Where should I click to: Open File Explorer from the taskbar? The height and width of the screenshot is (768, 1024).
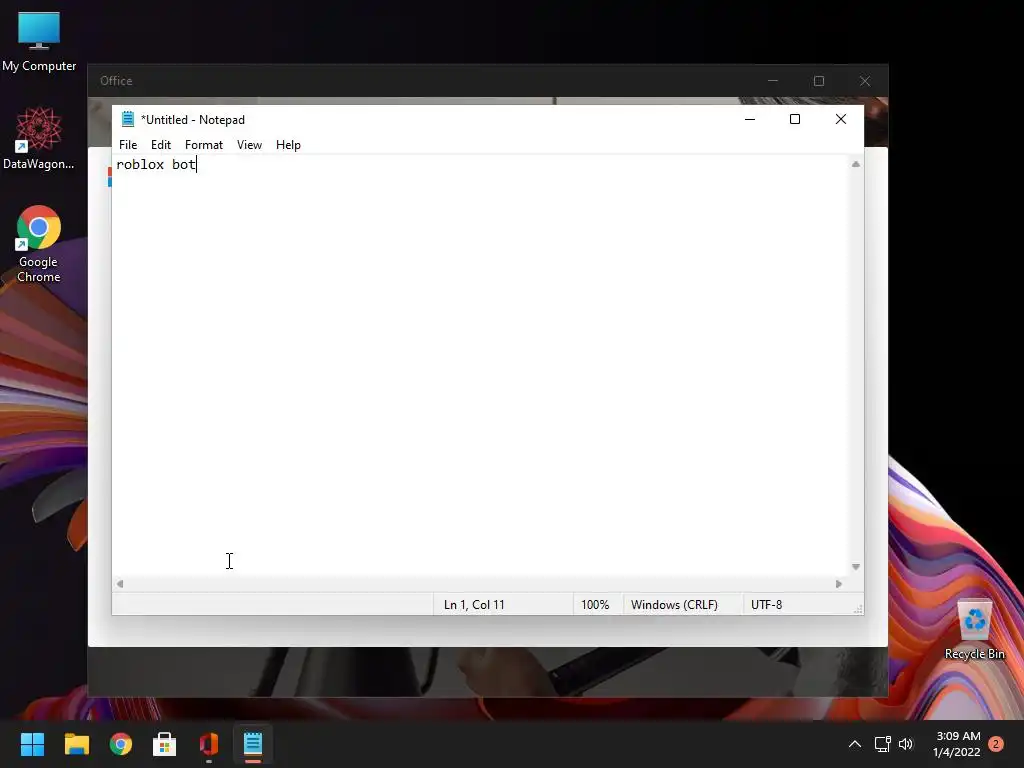click(76, 744)
